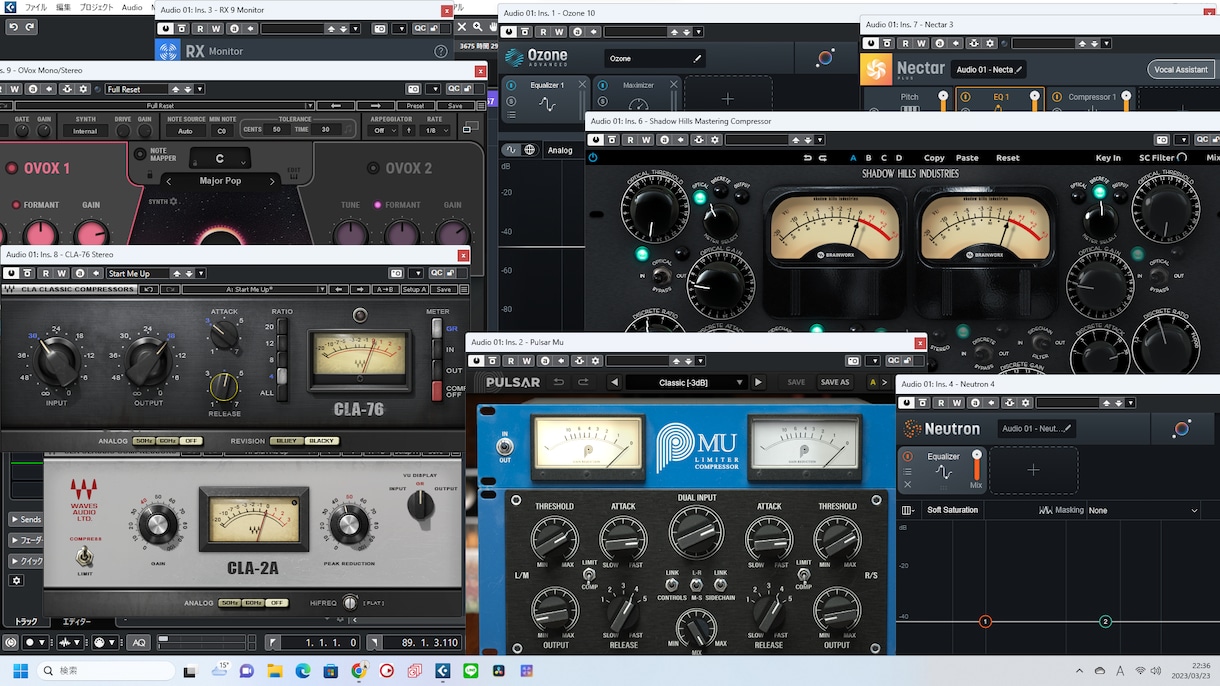Open the Cubase 編集 menu
The height and width of the screenshot is (686, 1220).
click(x=63, y=7)
